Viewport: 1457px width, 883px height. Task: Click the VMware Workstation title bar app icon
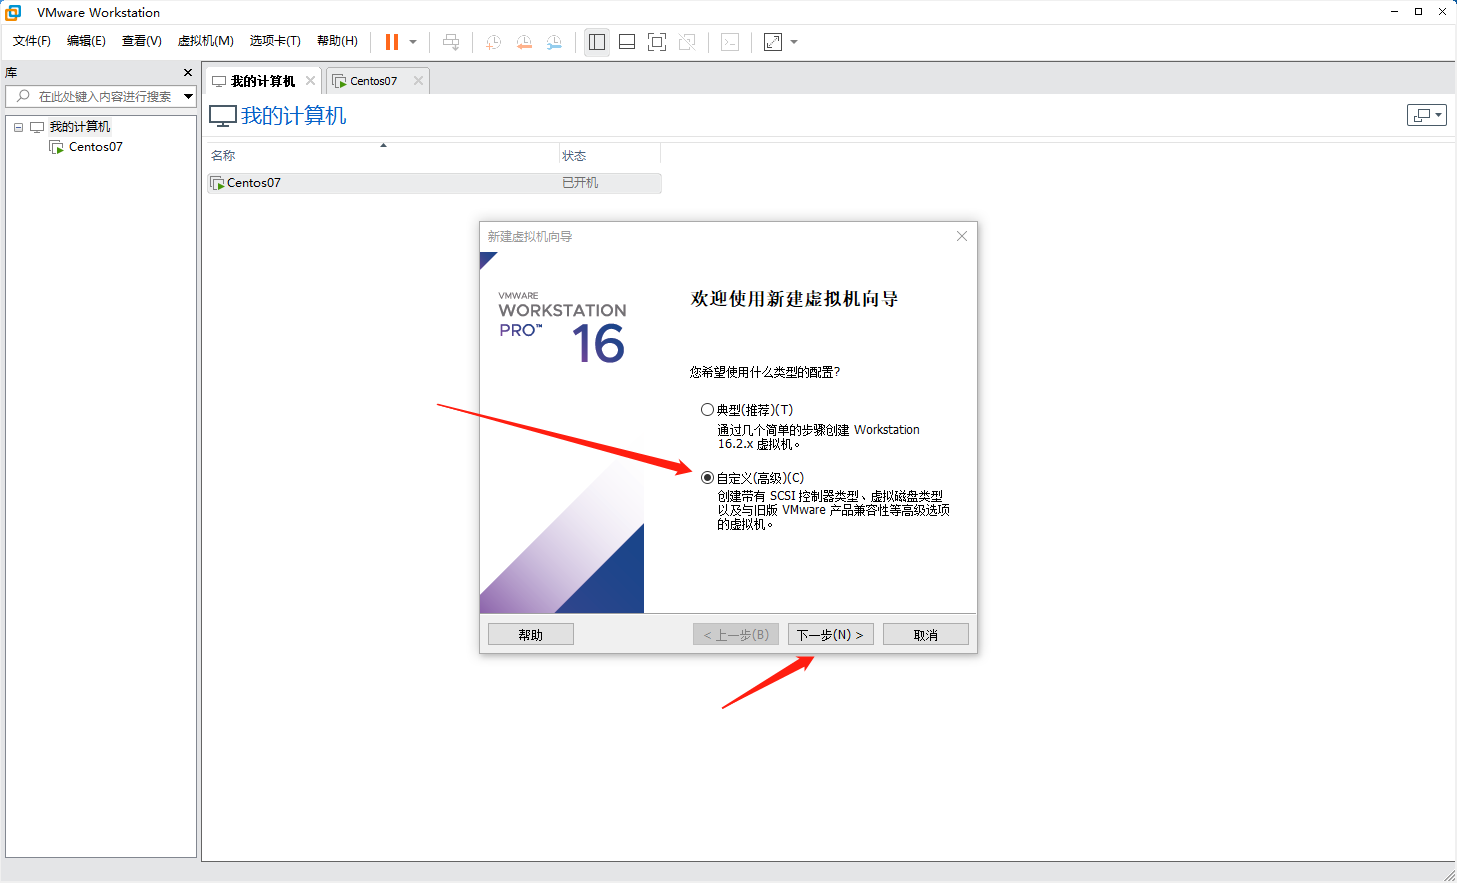13,12
